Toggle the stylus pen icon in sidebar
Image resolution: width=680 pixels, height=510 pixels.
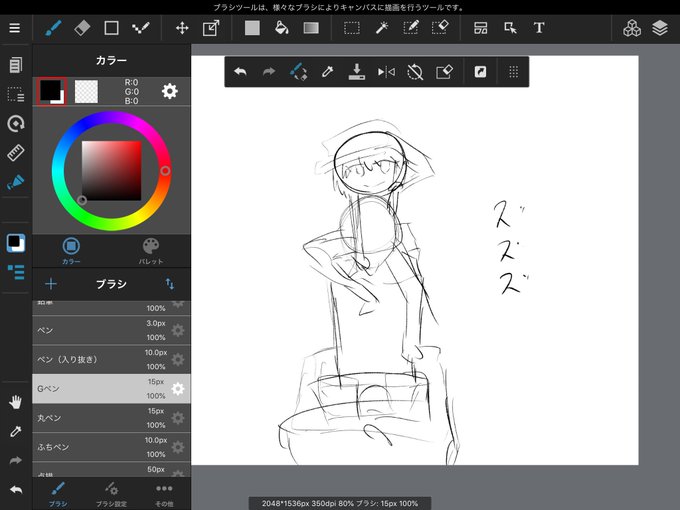(16, 182)
